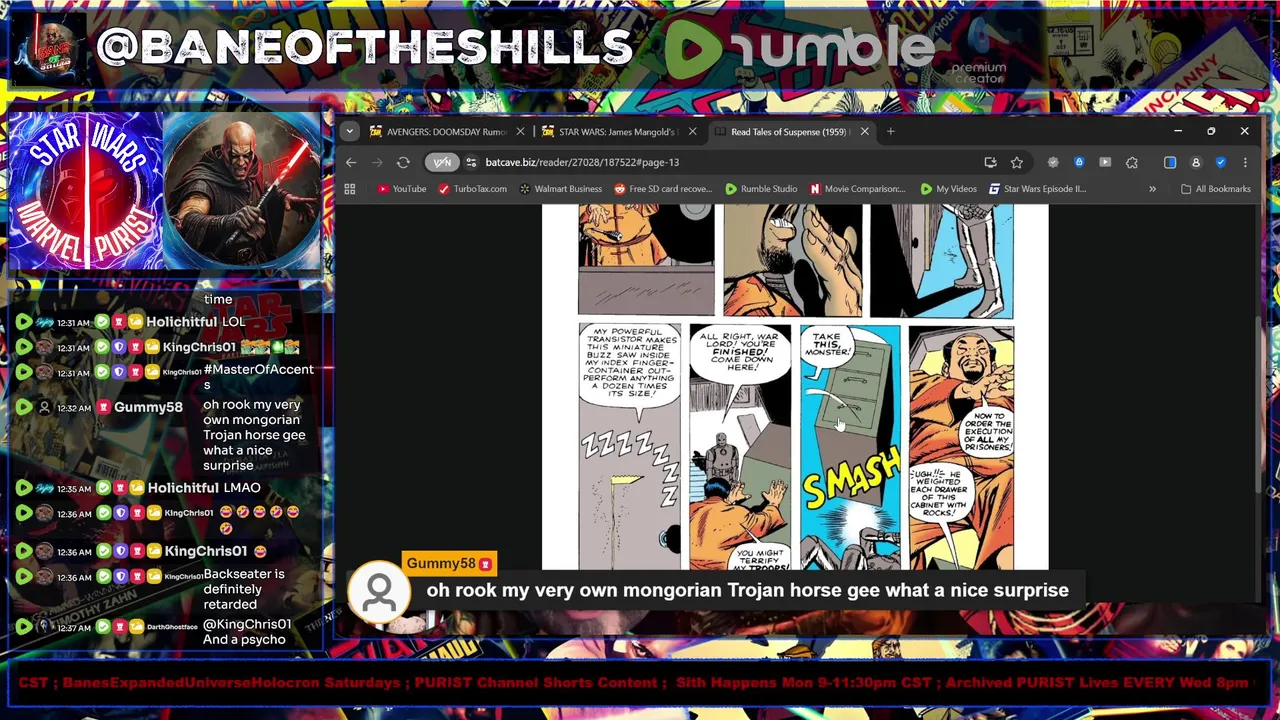This screenshot has width=1280, height=720.
Task: Click the ZZZZ buzz saw comic panel
Action: click(x=630, y=447)
